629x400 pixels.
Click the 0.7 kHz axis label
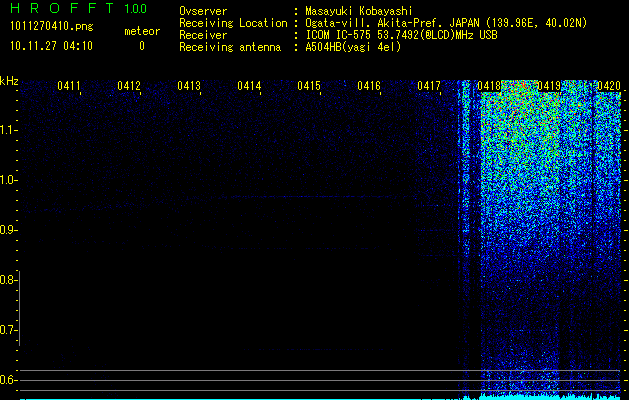(8, 330)
